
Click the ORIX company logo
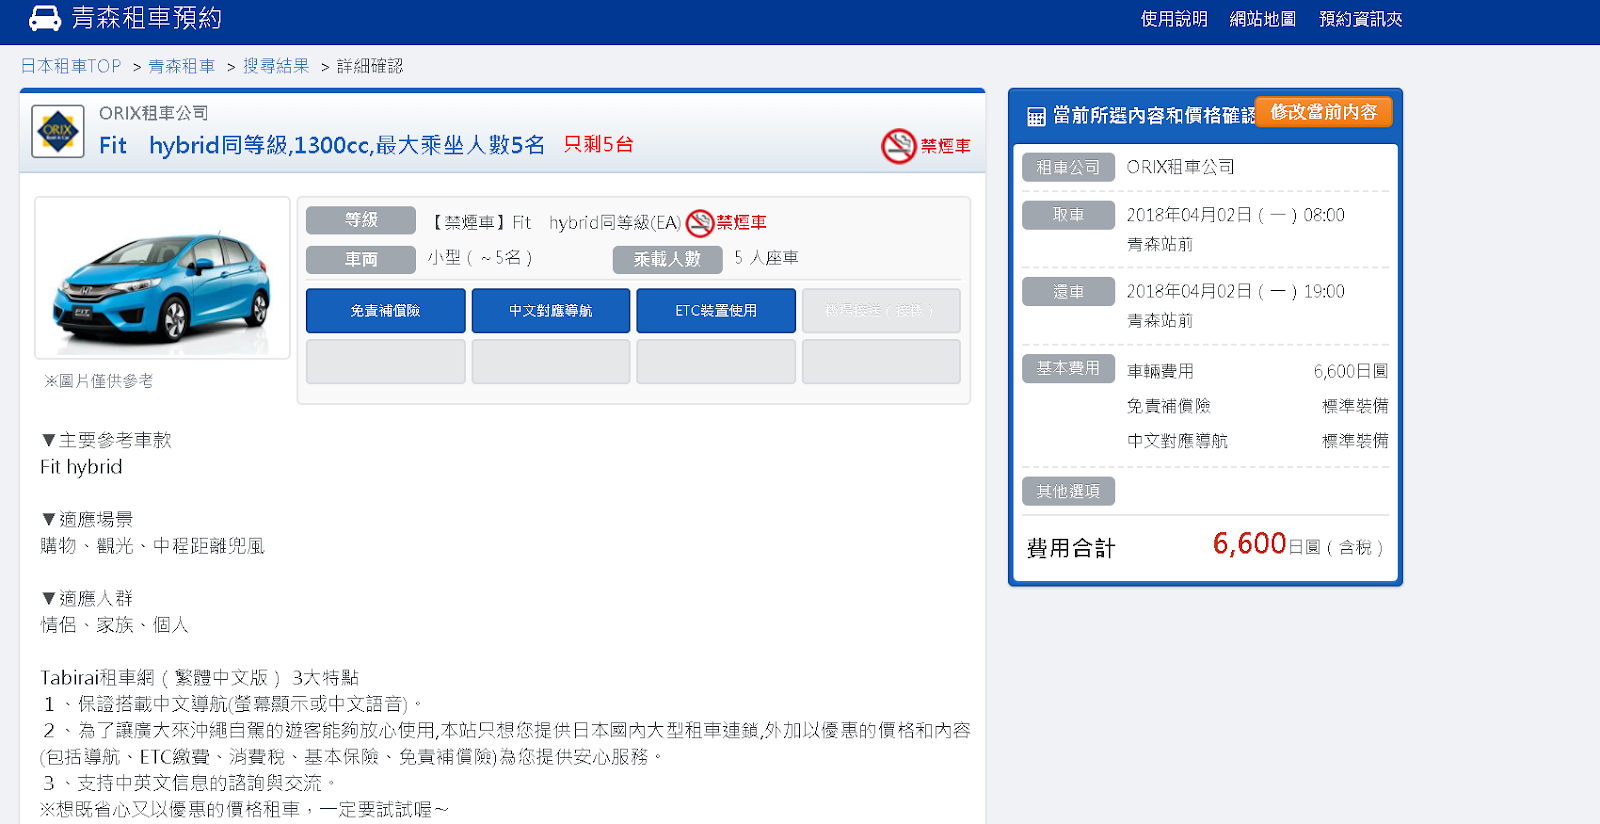(58, 131)
